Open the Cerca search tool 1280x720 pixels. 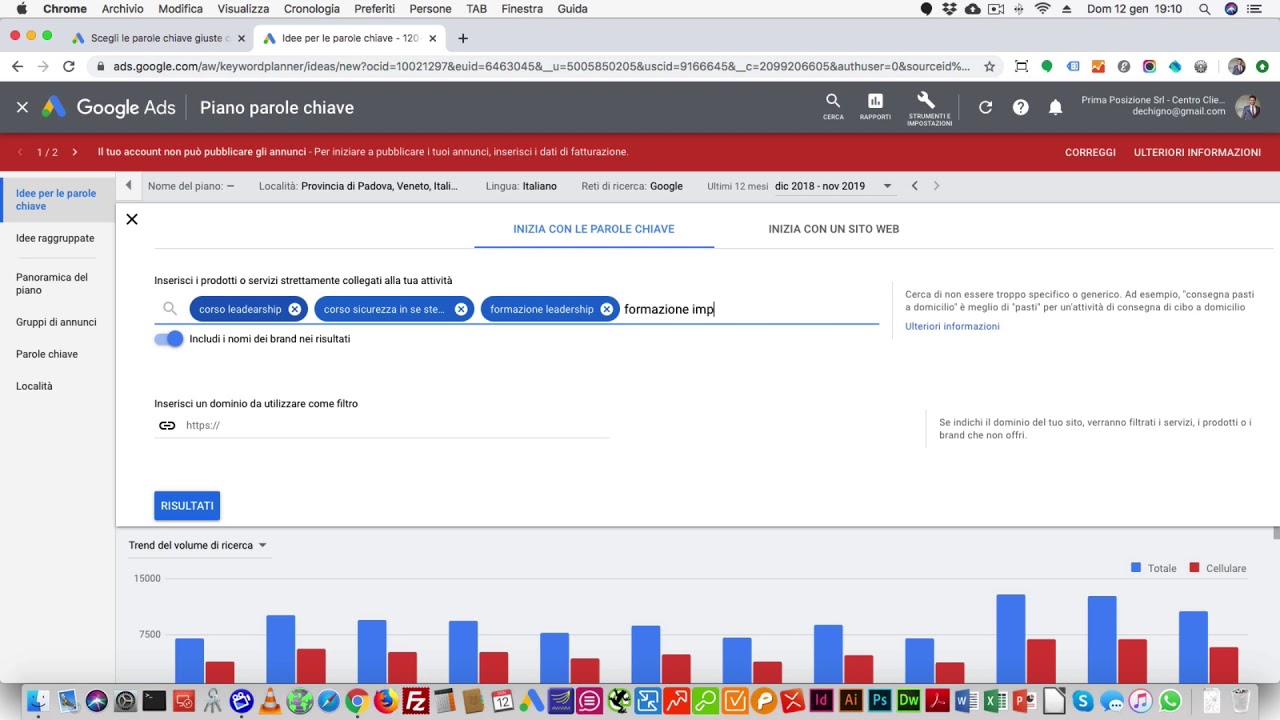point(833,105)
